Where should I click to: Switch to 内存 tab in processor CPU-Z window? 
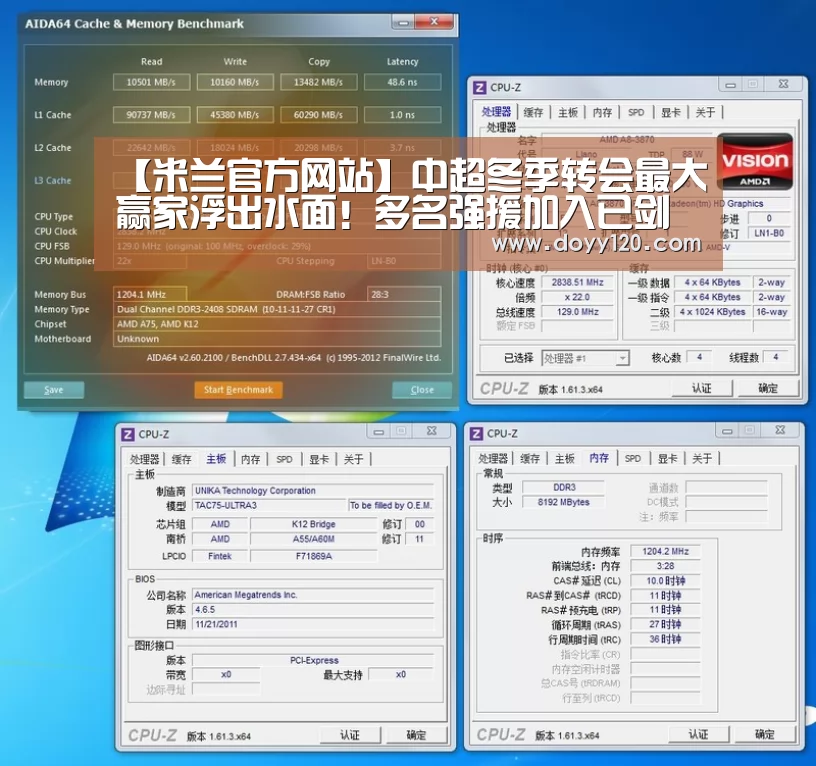(602, 112)
